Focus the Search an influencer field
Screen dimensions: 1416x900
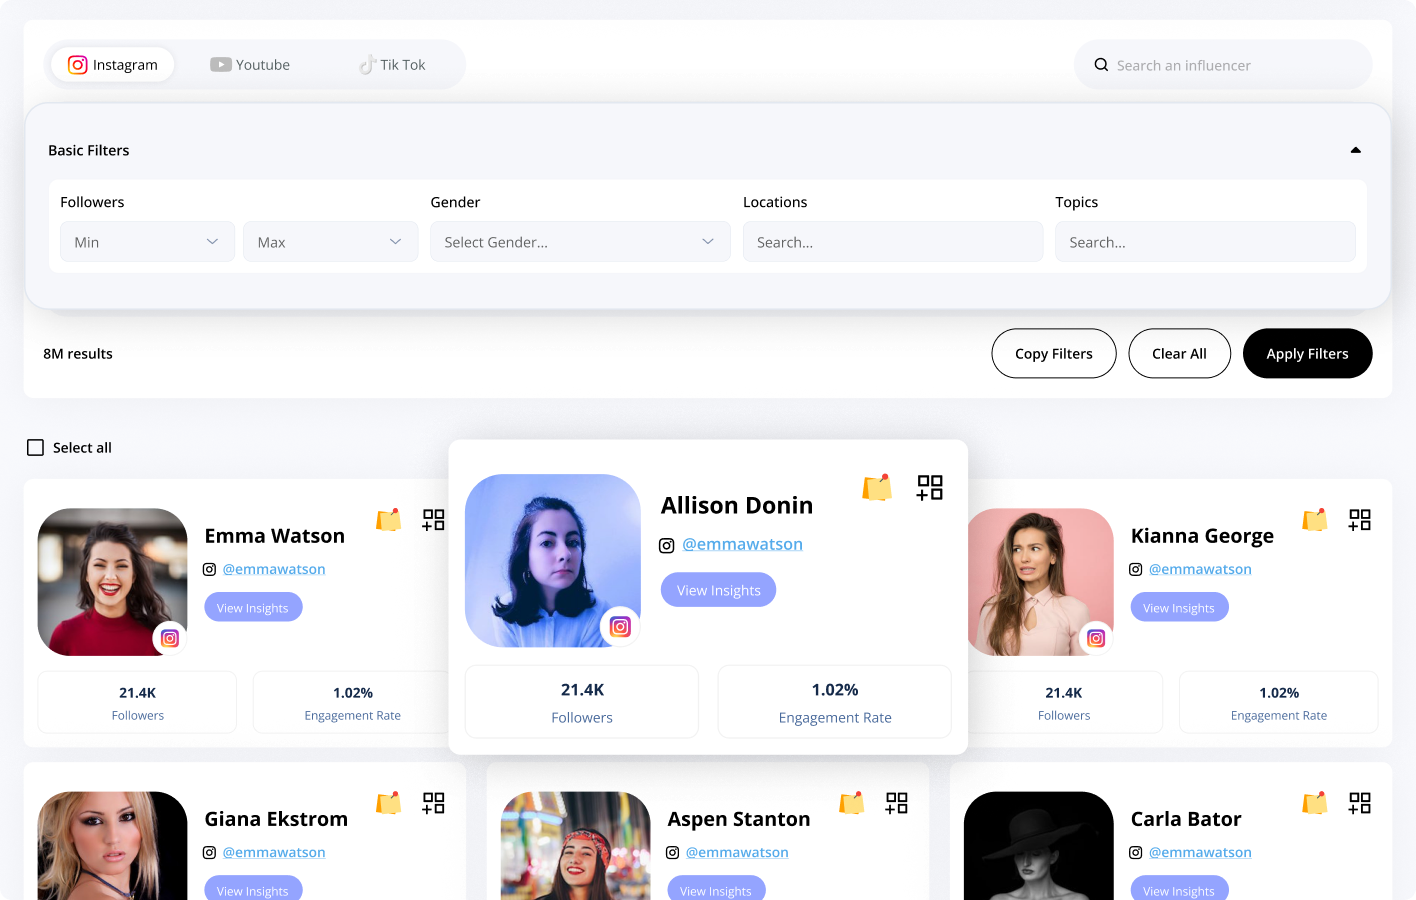[x=1223, y=65]
